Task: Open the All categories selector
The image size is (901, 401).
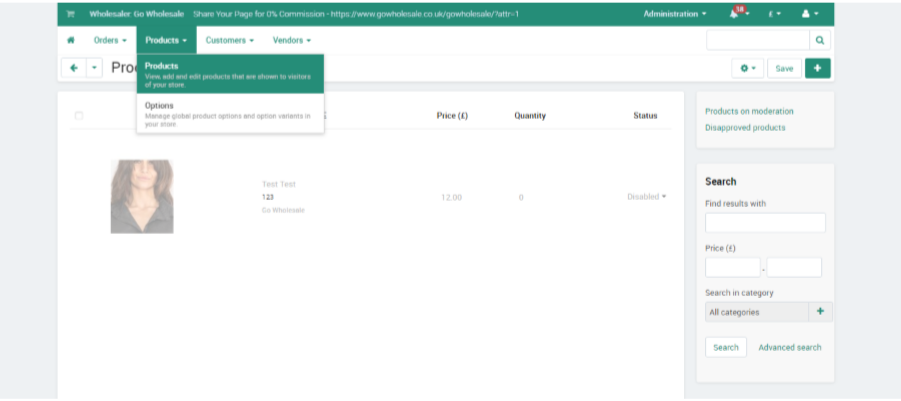Action: tap(757, 312)
